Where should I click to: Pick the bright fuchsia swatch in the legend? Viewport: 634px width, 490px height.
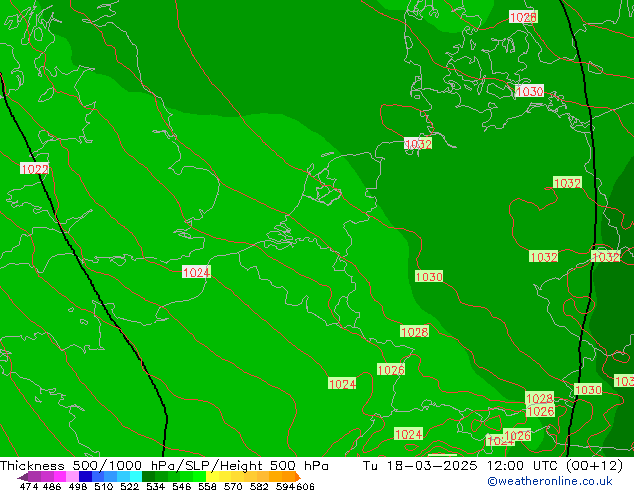[x=60, y=477]
